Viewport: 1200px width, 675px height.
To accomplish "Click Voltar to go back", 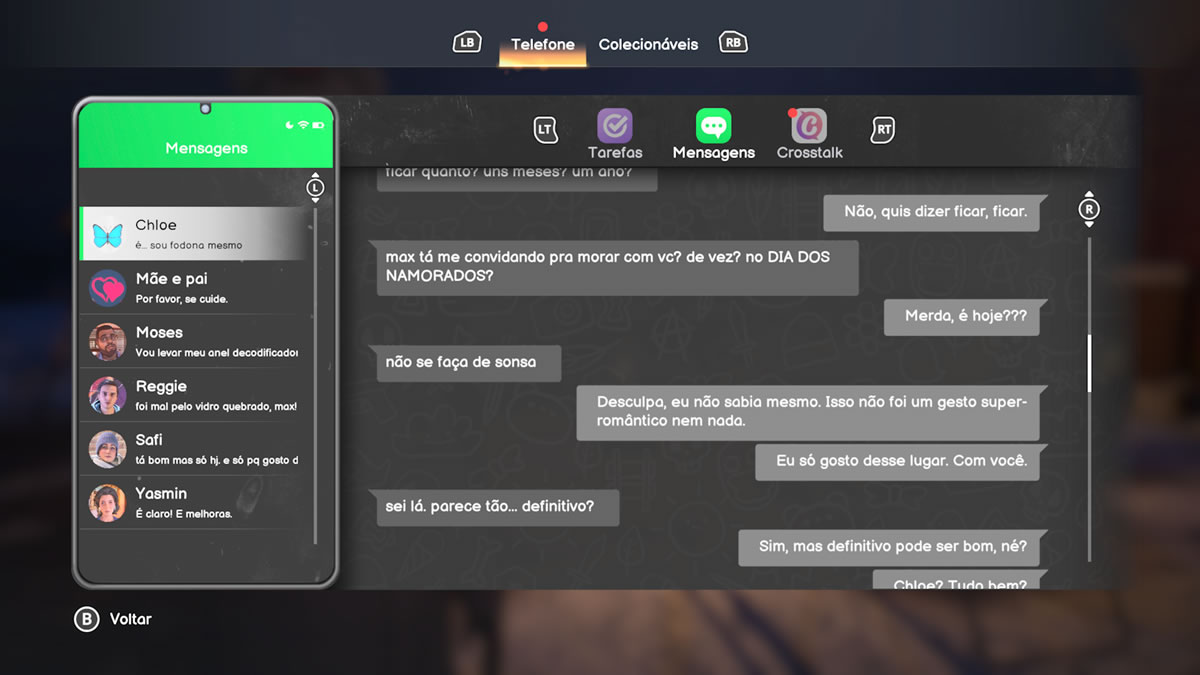I will click(x=131, y=619).
